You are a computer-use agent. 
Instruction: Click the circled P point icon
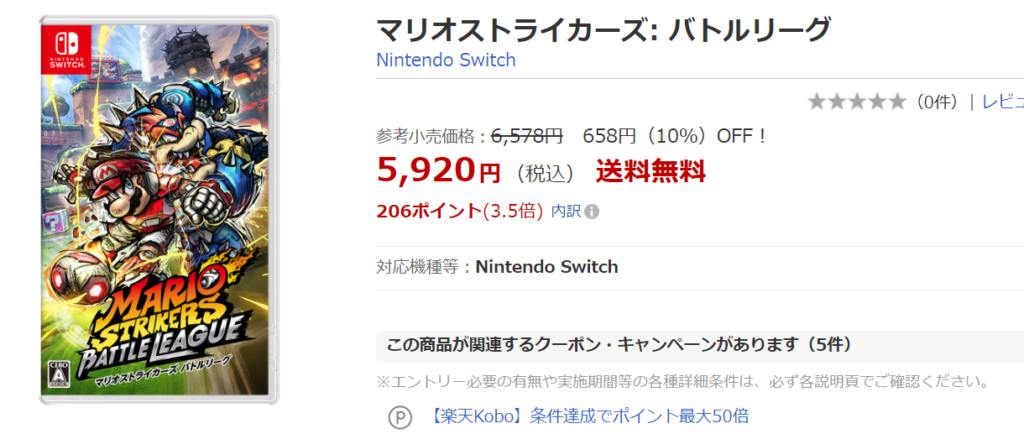coord(400,417)
